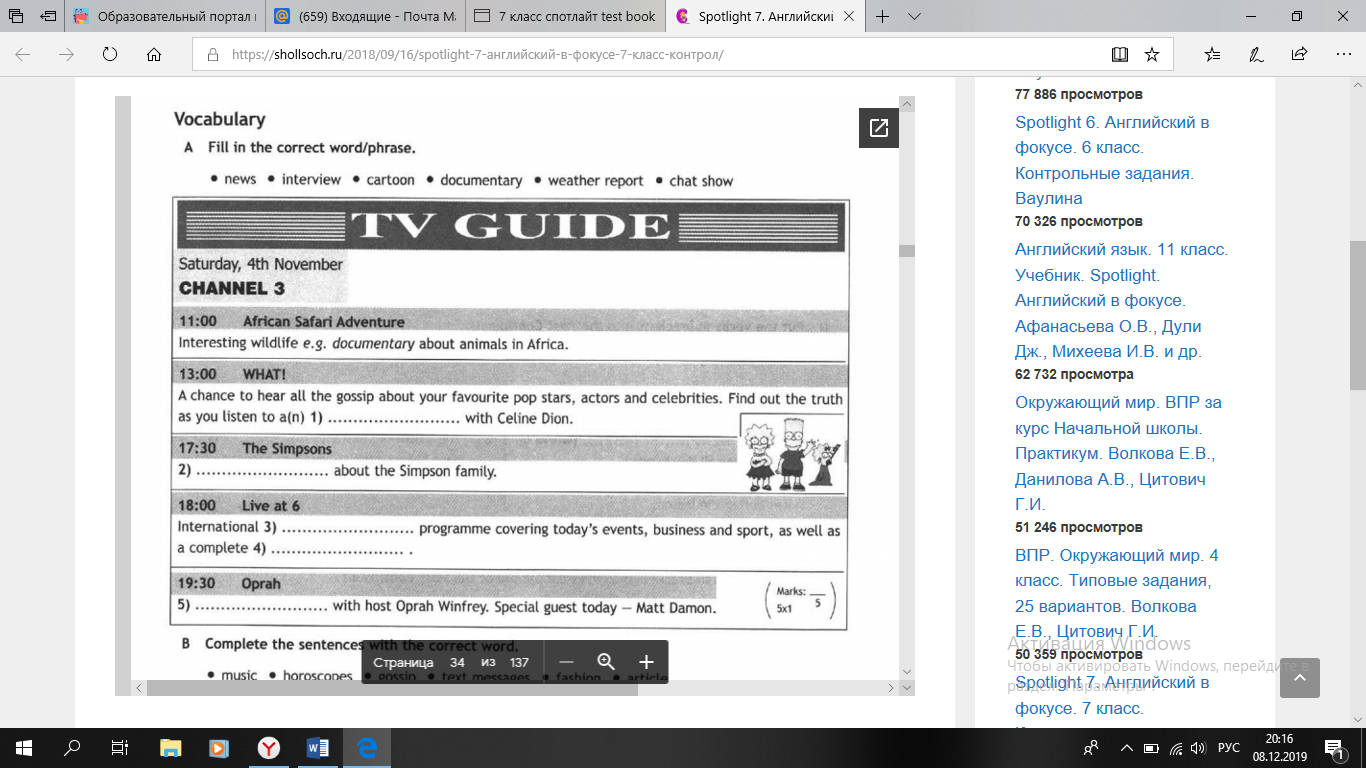Click document scrollbar down arrow
Screen dimensions: 1366x768
pyautogui.click(x=906, y=672)
